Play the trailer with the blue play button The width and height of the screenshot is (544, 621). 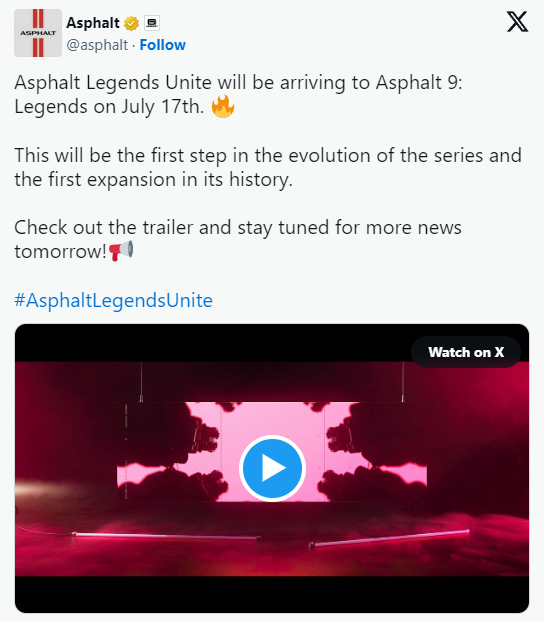point(272,468)
